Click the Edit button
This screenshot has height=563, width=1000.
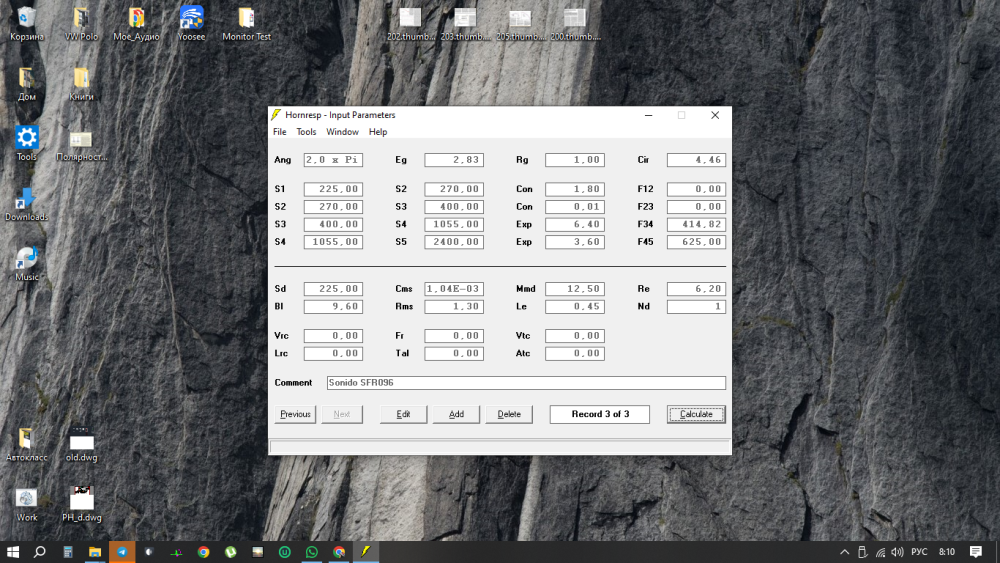point(403,414)
